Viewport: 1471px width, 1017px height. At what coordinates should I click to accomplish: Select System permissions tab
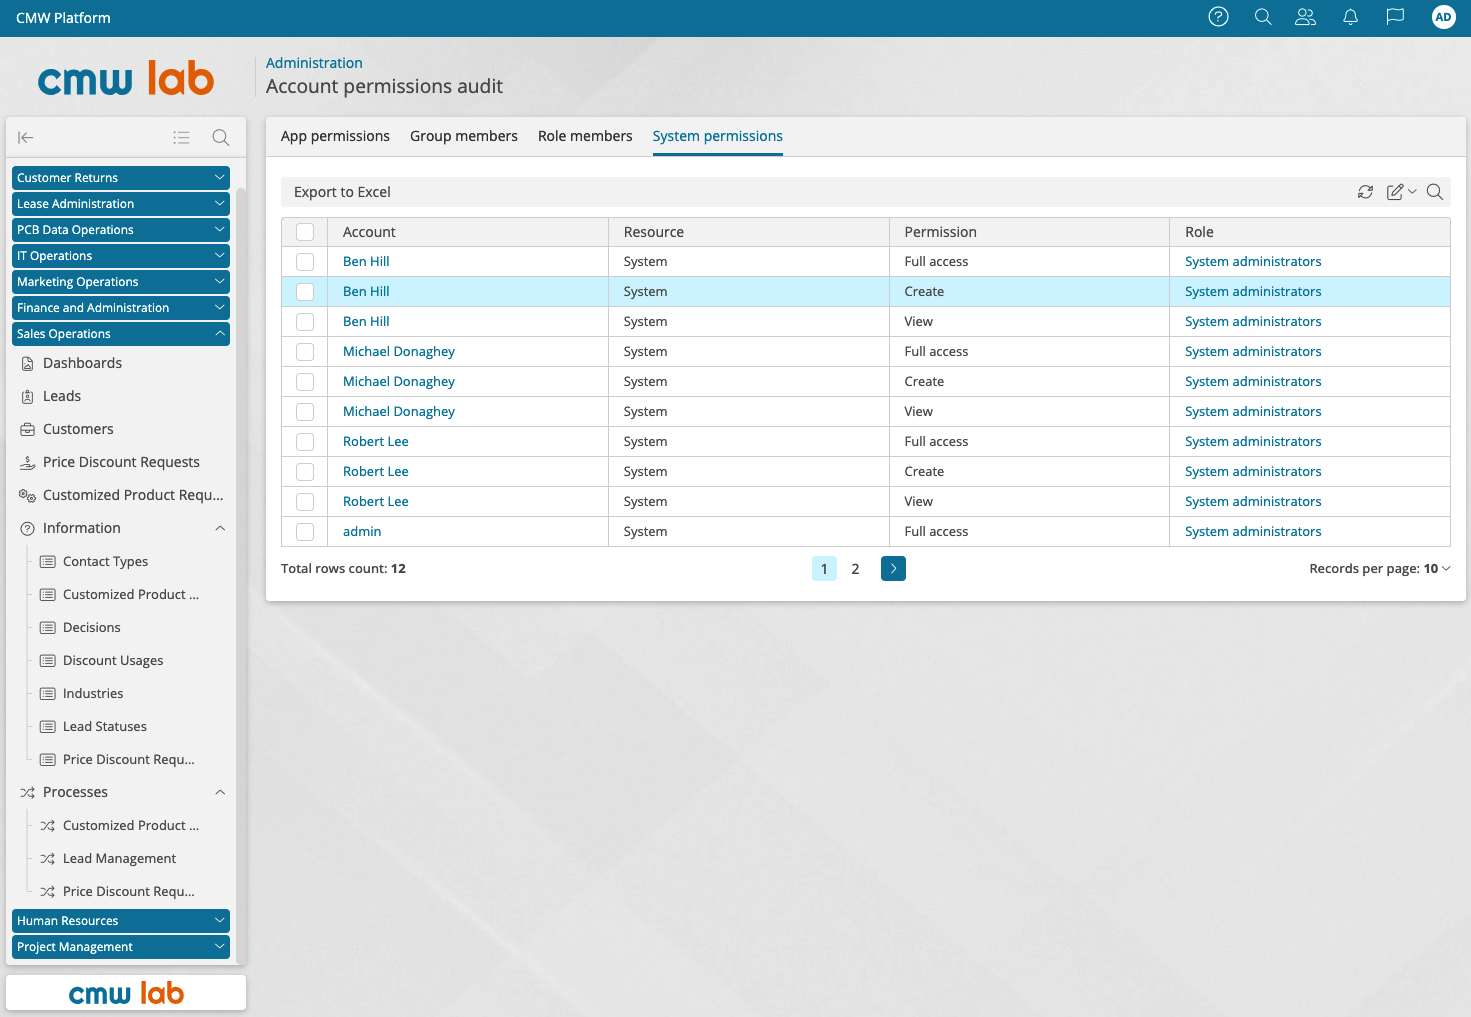pyautogui.click(x=718, y=136)
